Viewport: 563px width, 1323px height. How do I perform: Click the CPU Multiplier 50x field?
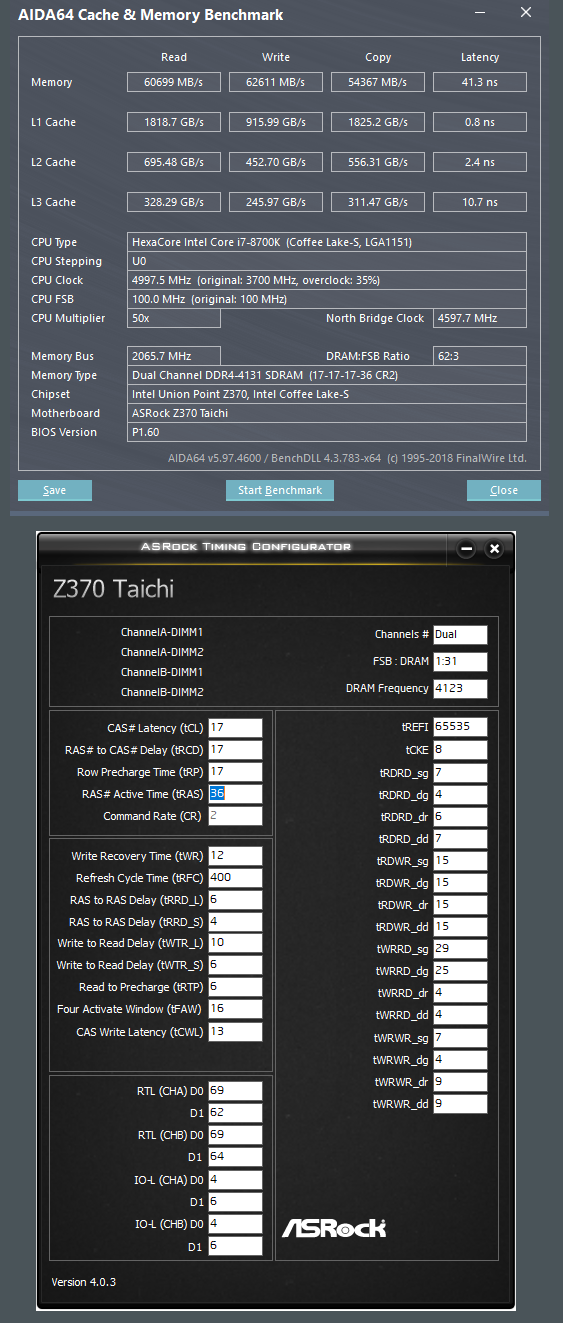(174, 318)
